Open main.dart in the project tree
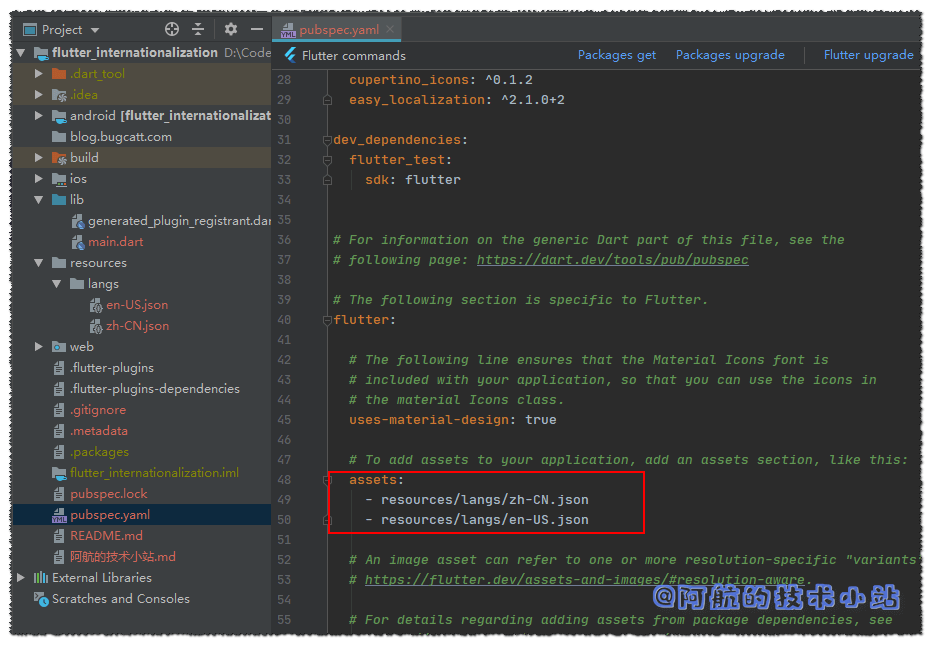The height and width of the screenshot is (645, 932). point(115,242)
